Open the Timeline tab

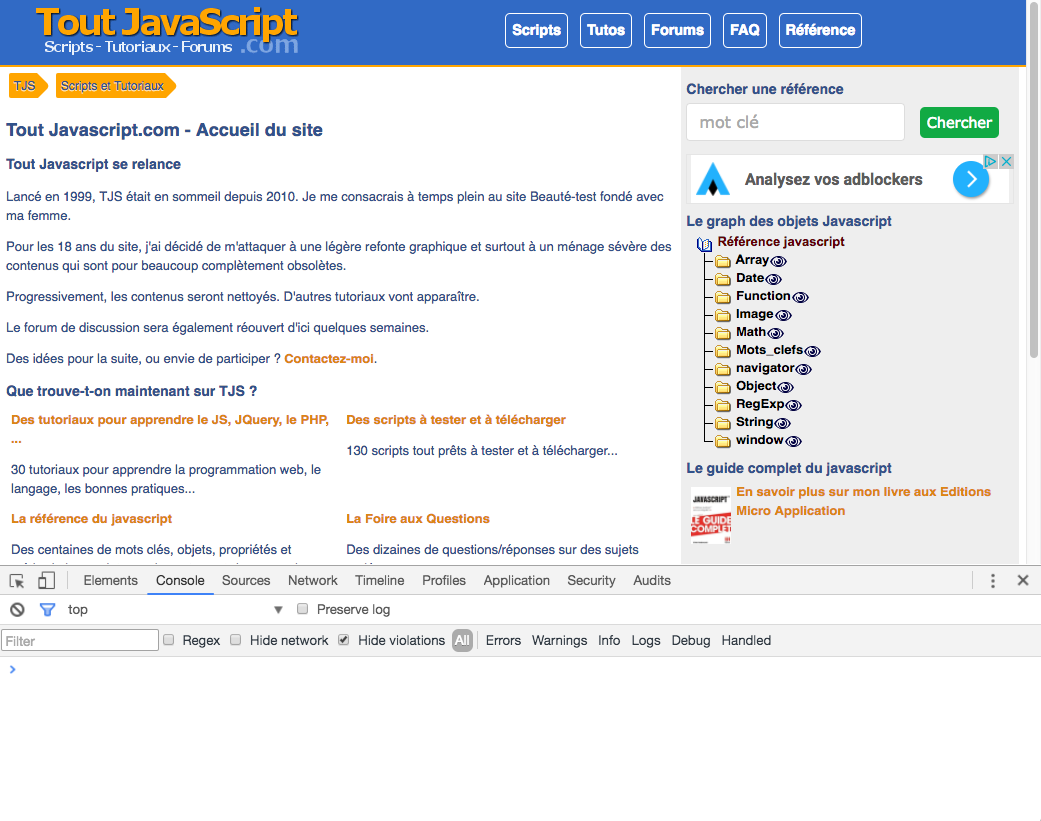pyautogui.click(x=379, y=580)
